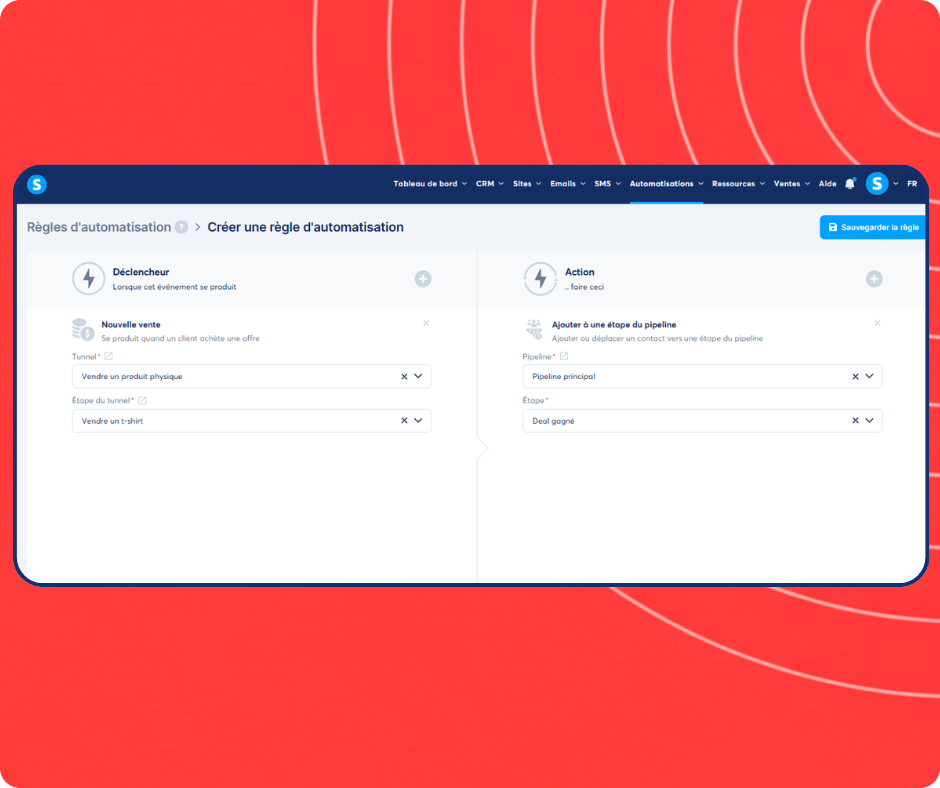This screenshot has height=788, width=940.
Task: Click the Action lightning bolt icon
Action: [540, 279]
